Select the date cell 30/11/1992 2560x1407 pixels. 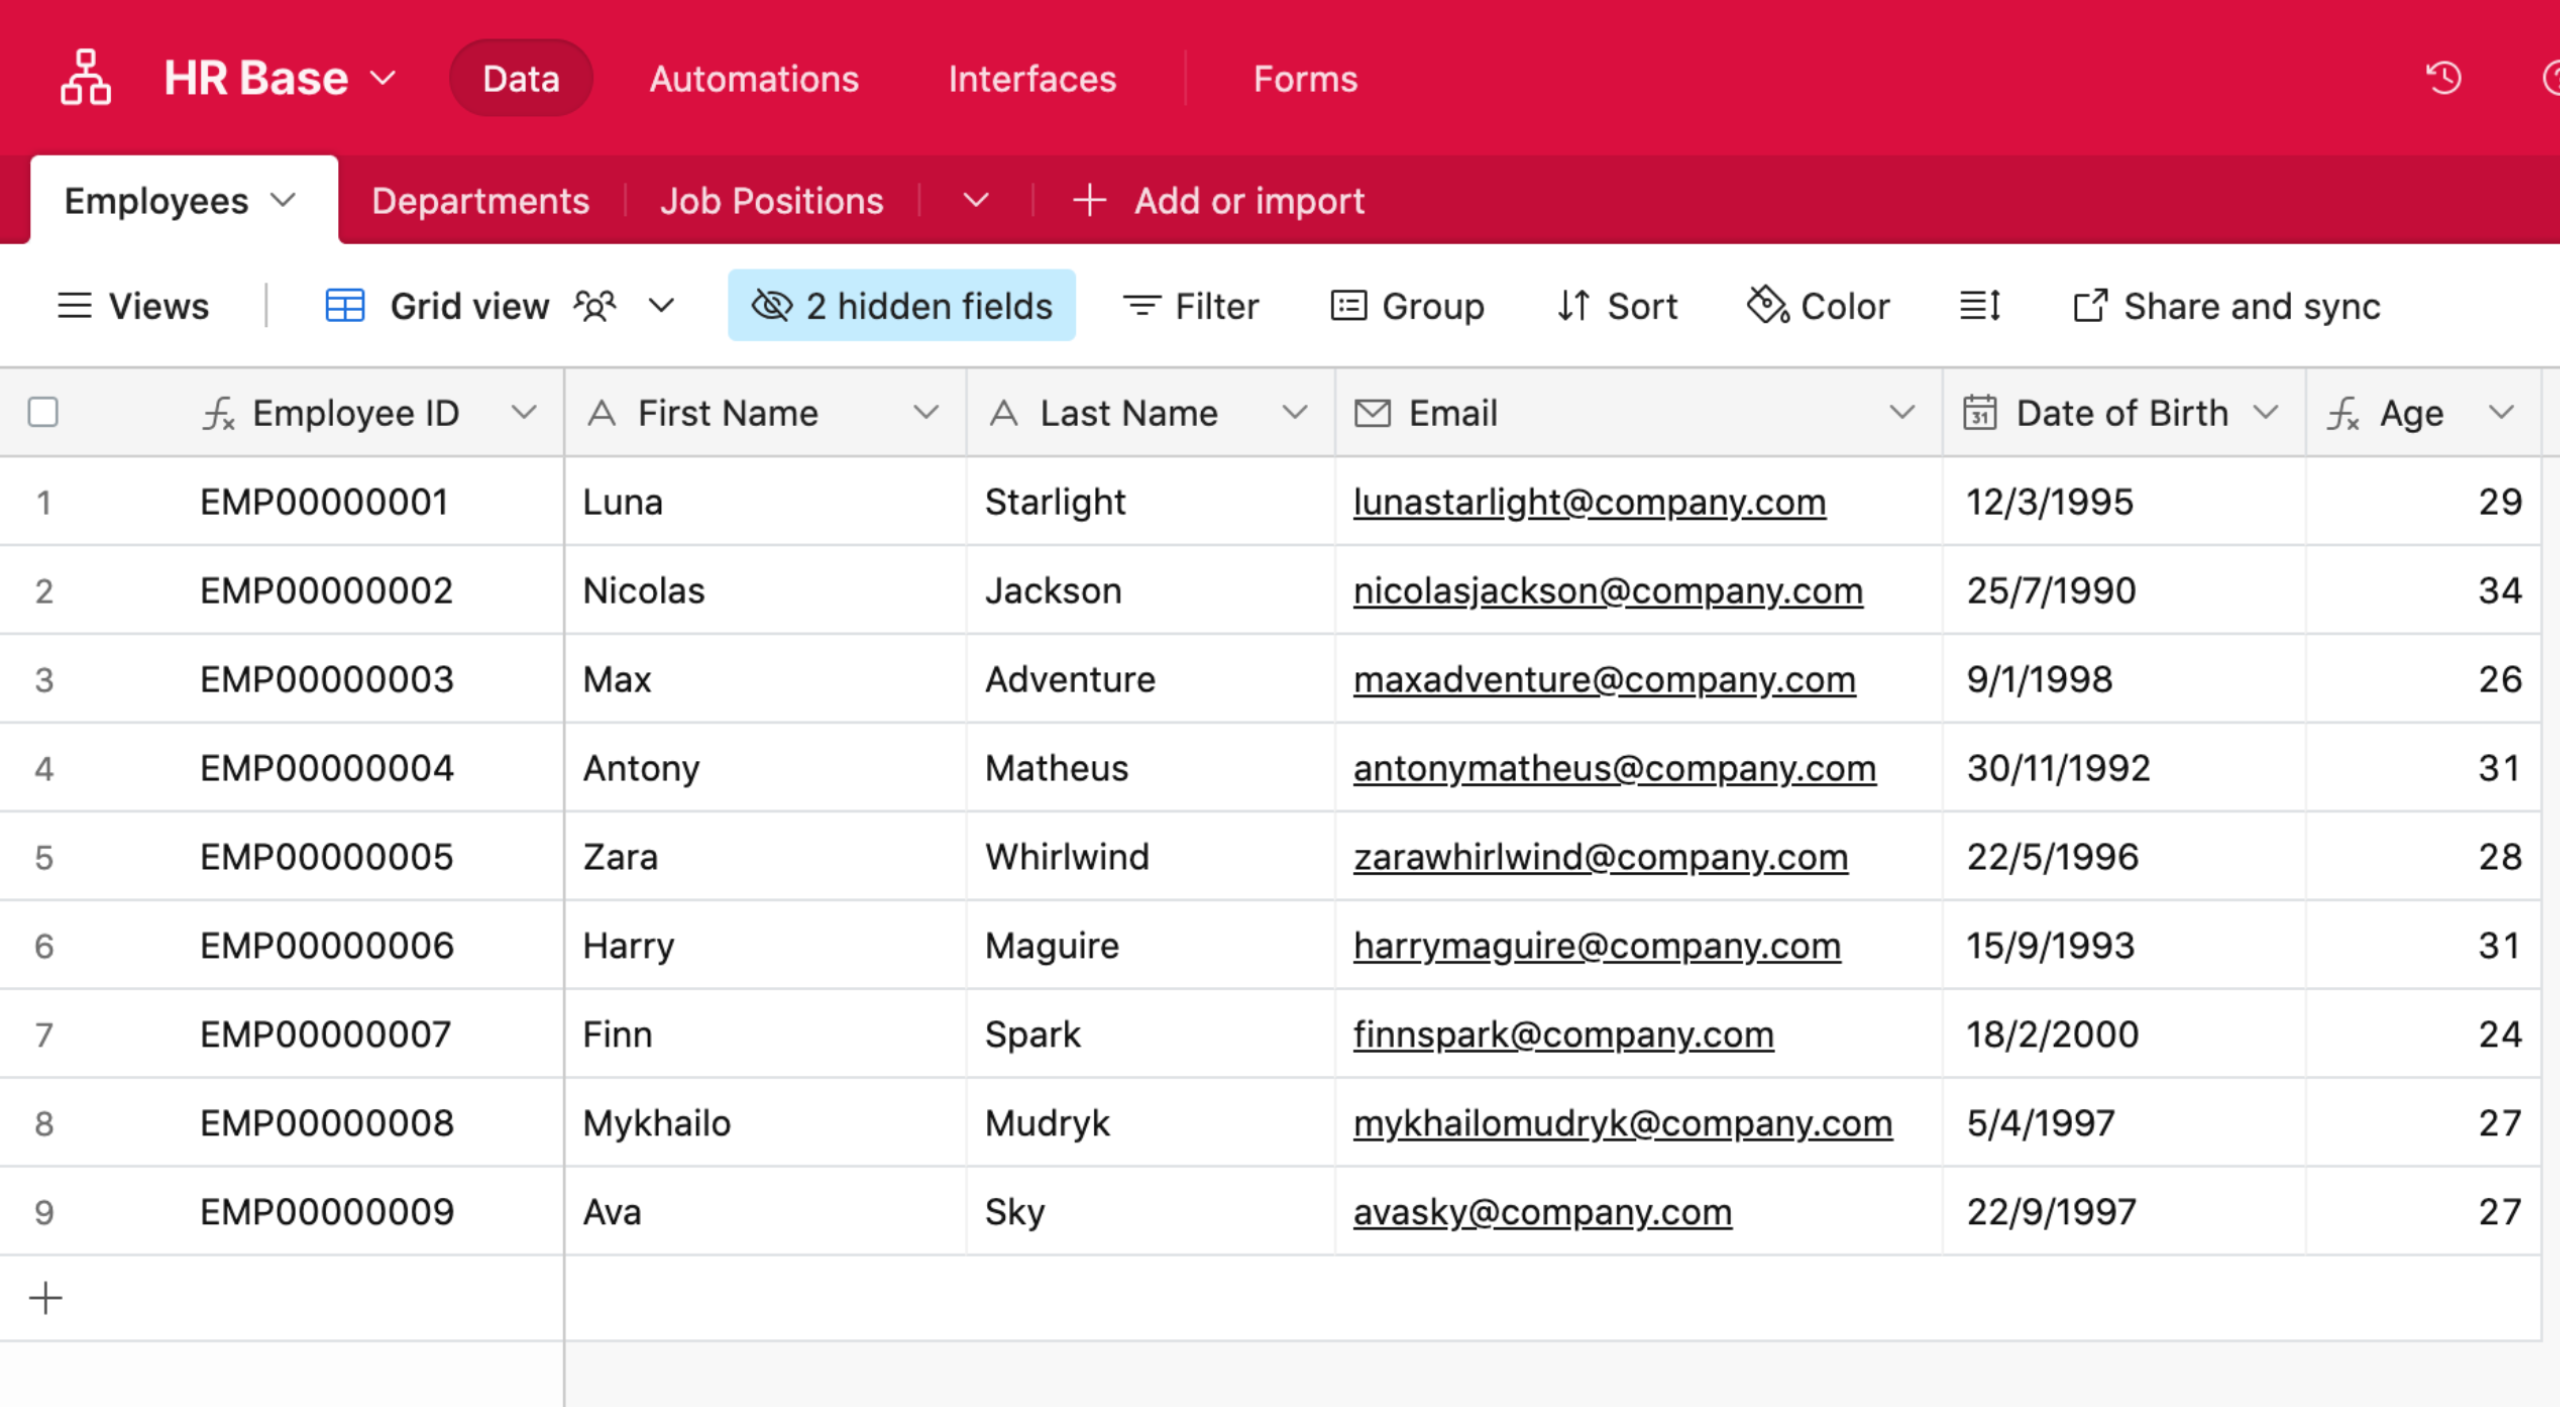click(2125, 768)
